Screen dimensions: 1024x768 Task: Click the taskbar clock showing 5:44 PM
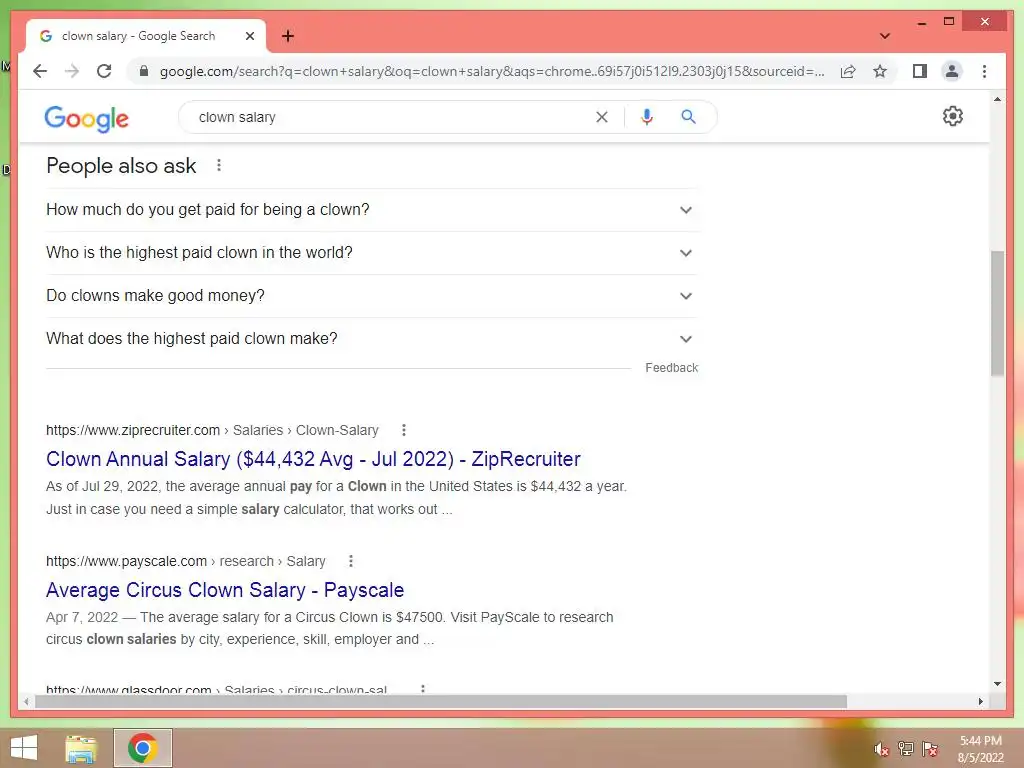click(980, 749)
